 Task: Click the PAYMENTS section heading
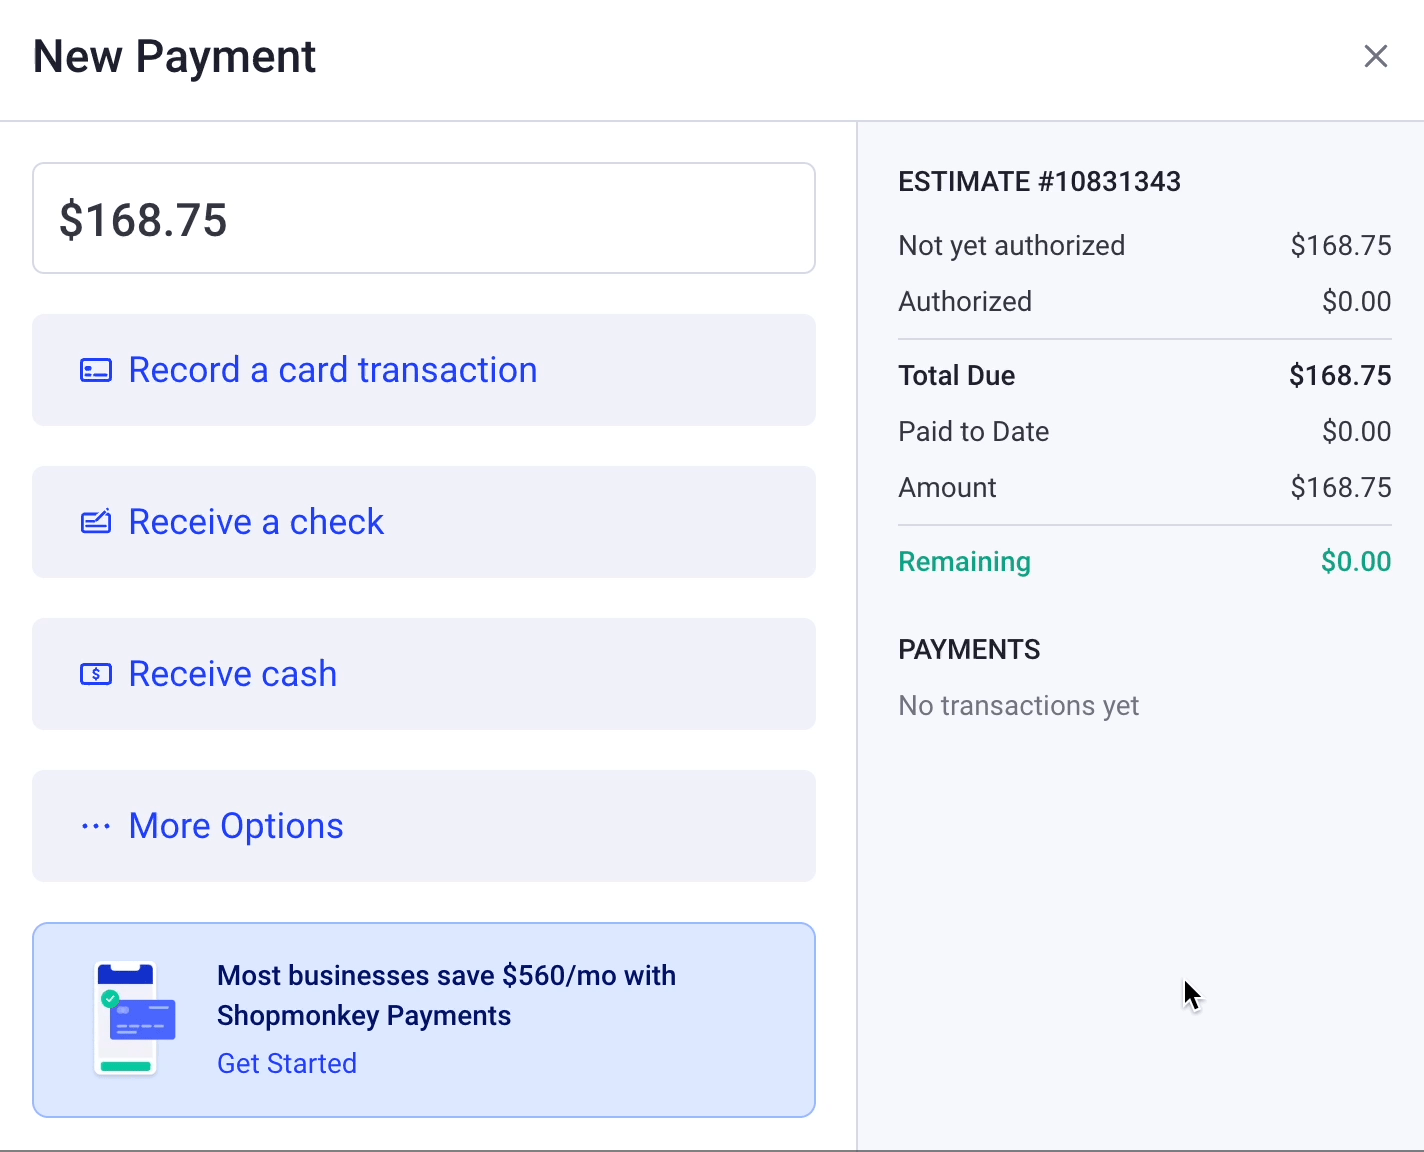(x=969, y=649)
